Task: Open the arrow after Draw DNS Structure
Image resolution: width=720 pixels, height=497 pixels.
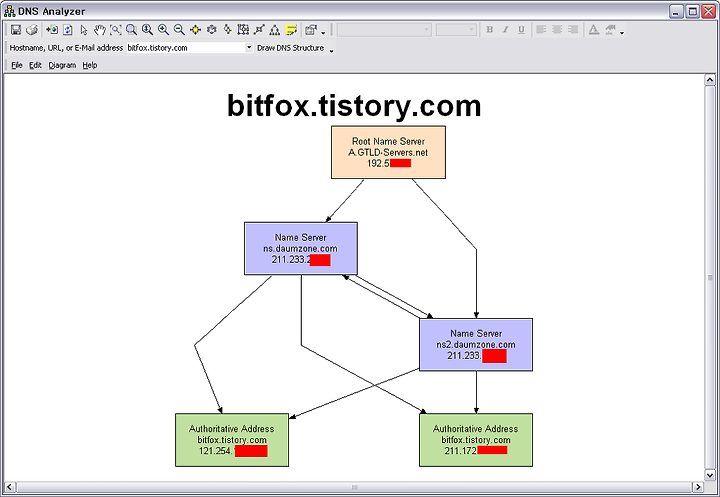Action: 331,50
